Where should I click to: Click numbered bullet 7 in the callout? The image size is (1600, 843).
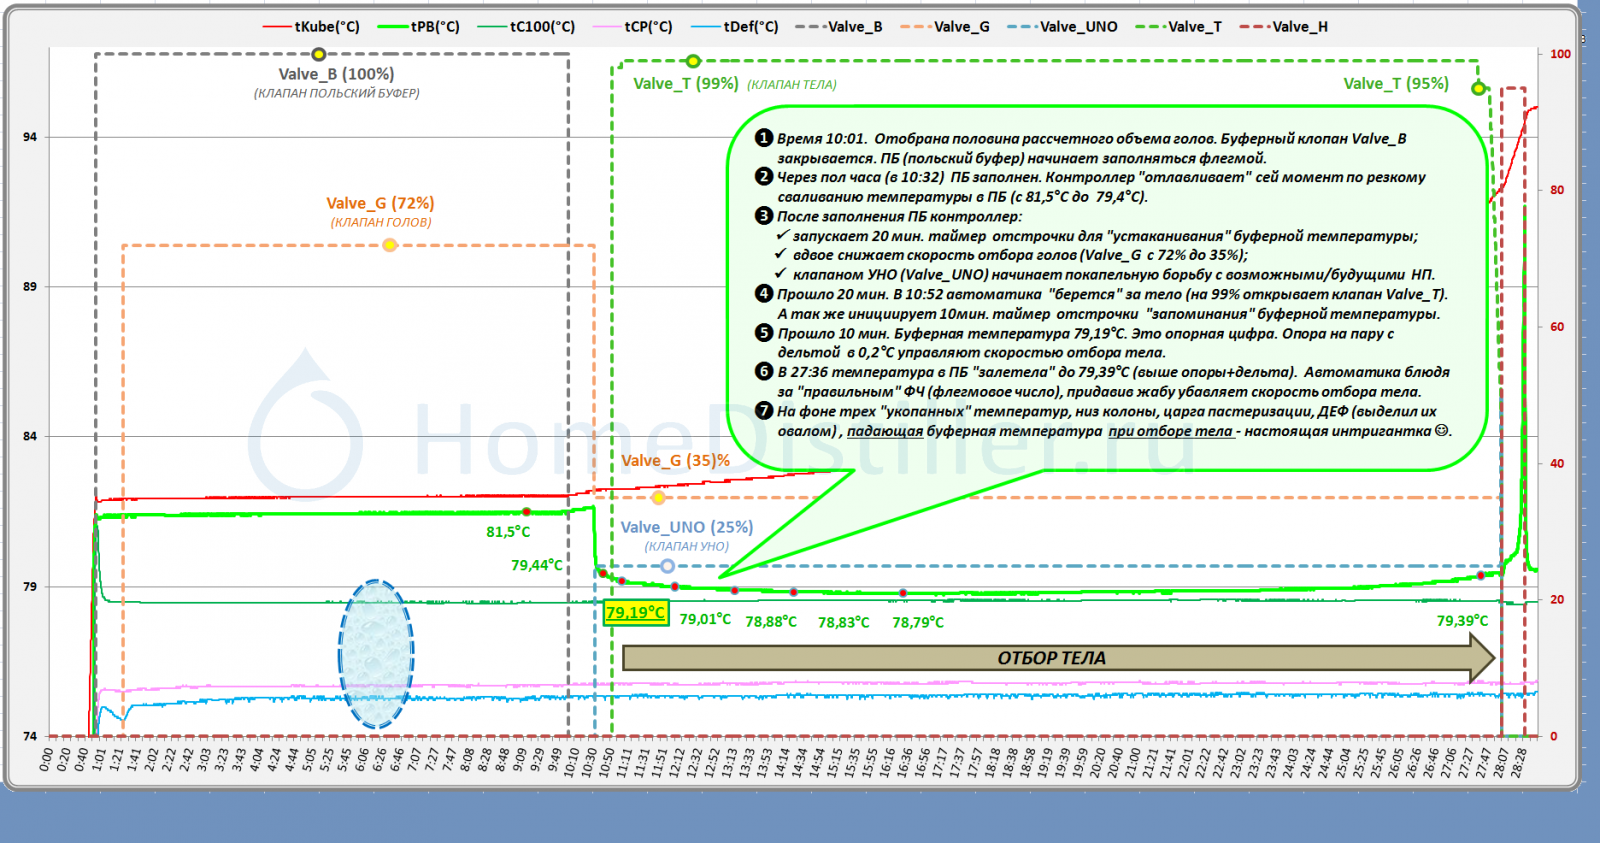pos(764,411)
